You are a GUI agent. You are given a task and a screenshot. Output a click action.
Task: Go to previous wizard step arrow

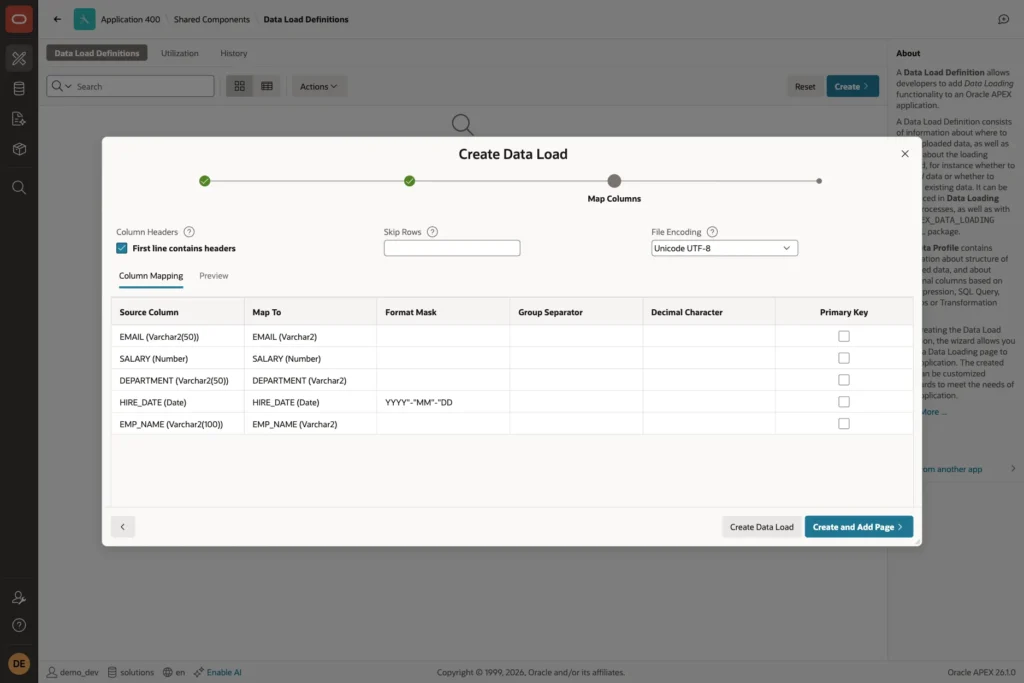[x=123, y=527]
